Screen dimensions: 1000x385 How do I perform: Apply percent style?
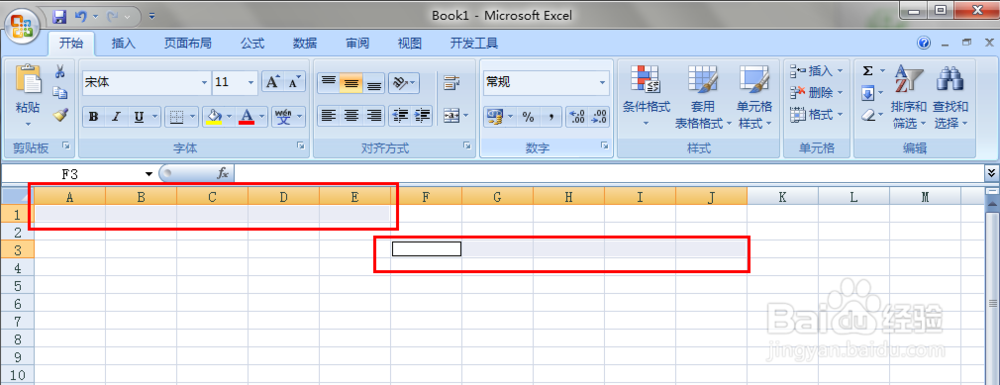pos(528,117)
